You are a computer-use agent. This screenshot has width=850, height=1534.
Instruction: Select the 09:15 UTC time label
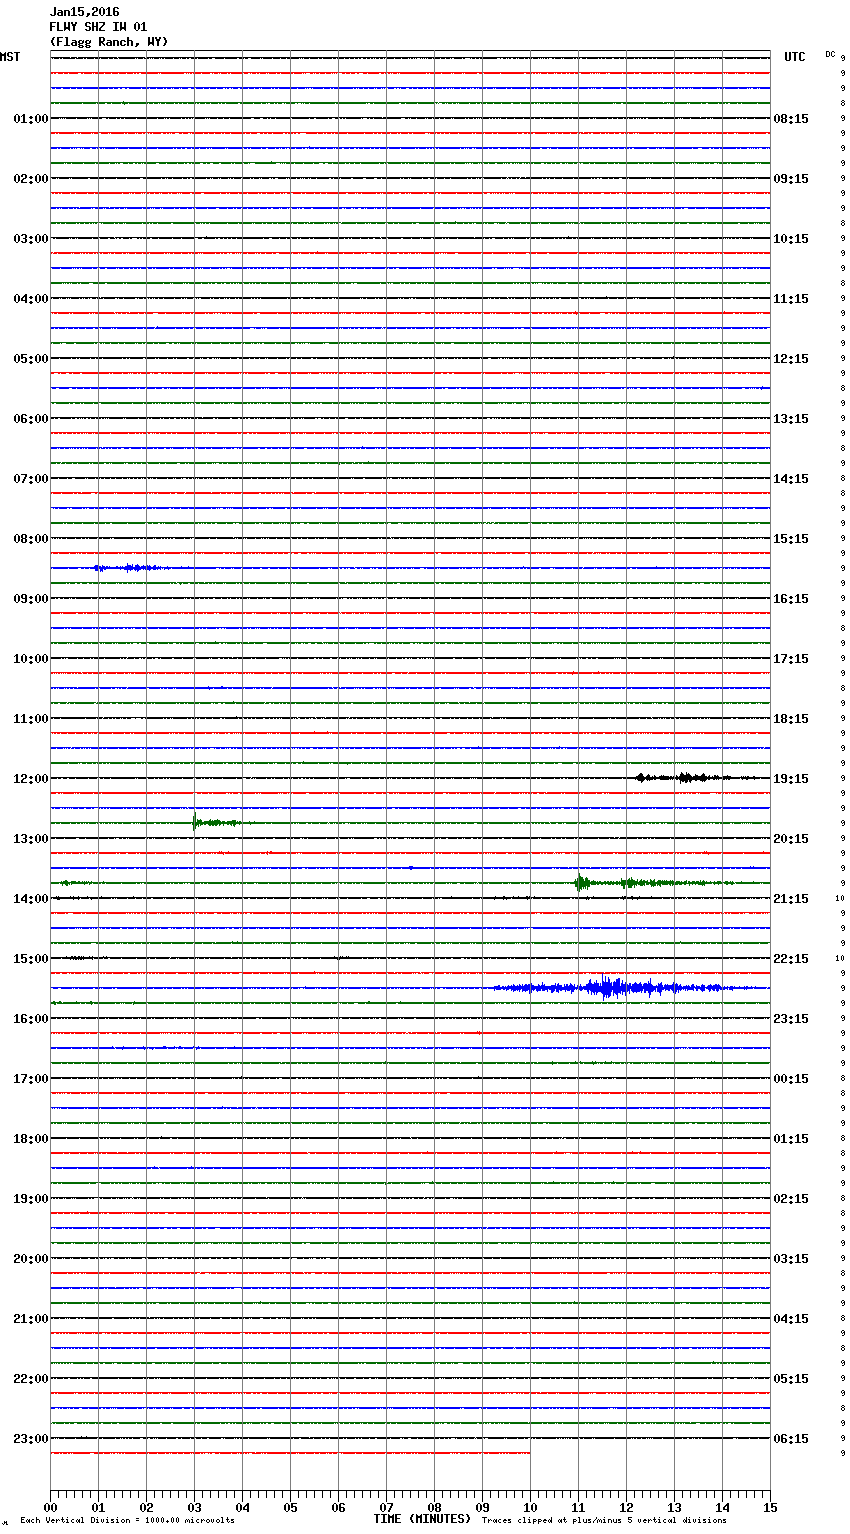tap(791, 179)
